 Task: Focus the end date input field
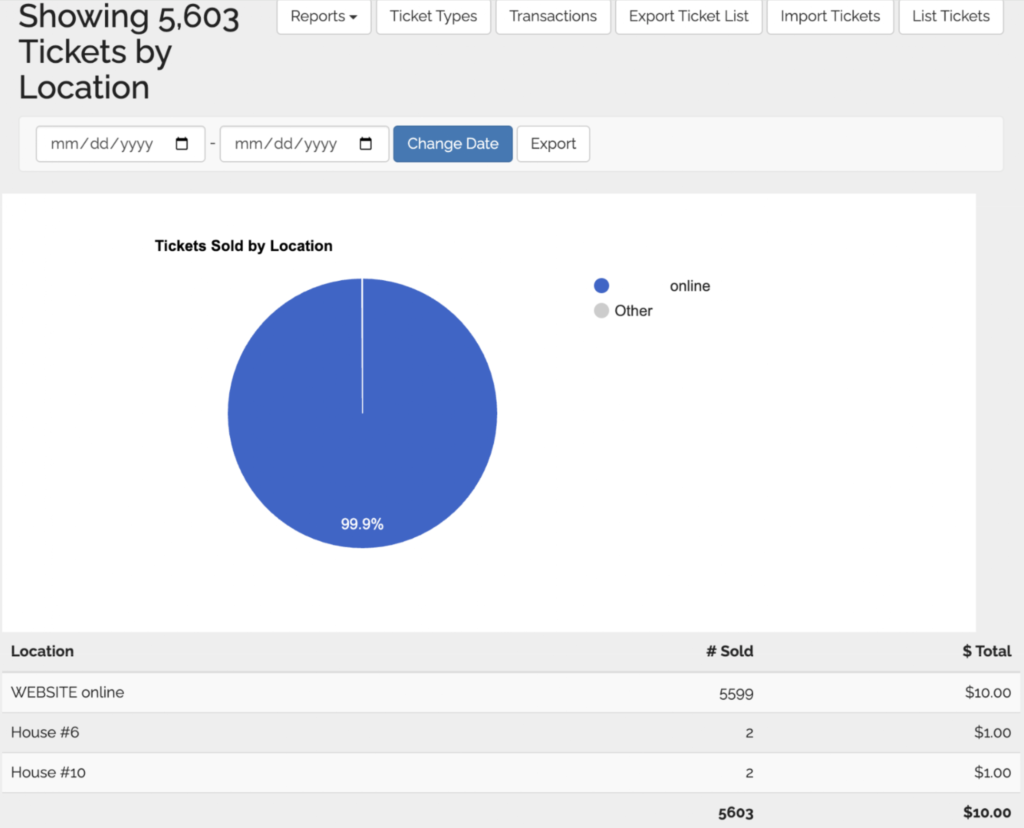pyautogui.click(x=286, y=144)
